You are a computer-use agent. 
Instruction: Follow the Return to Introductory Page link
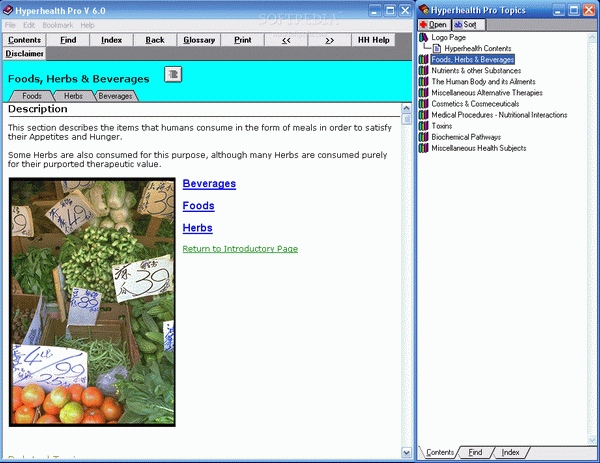tap(240, 249)
